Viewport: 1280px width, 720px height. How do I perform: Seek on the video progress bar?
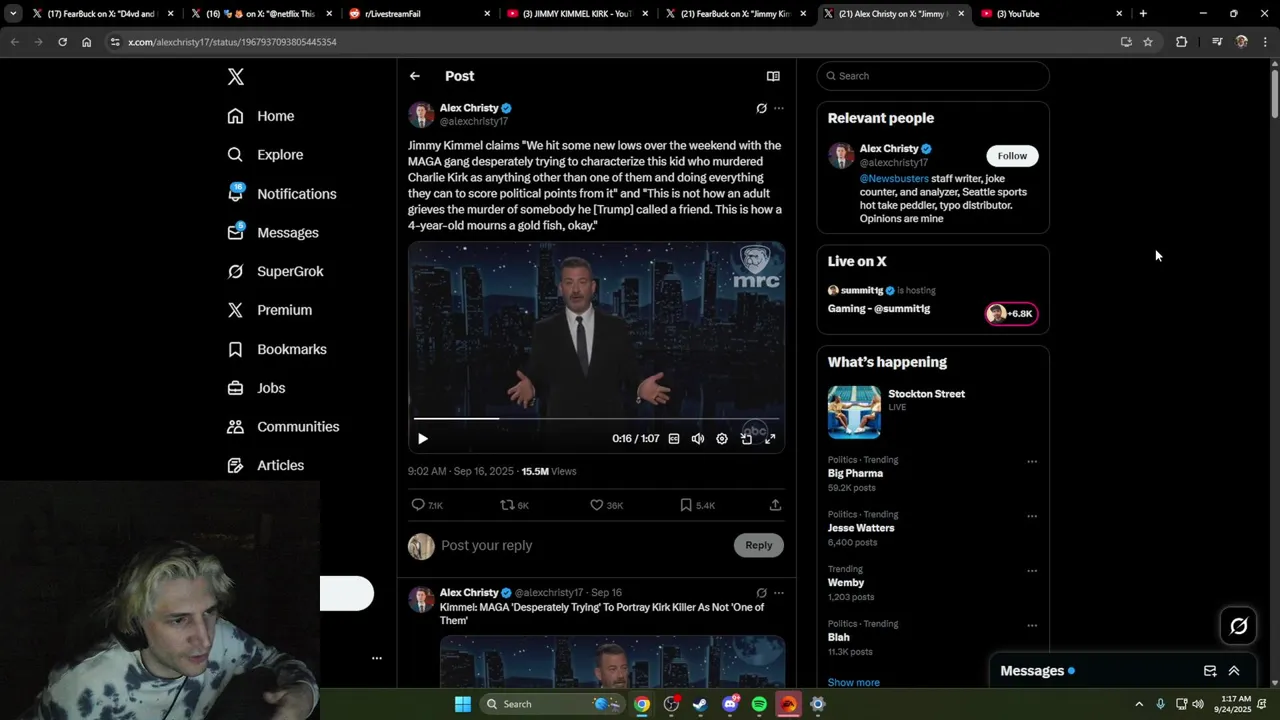(596, 419)
